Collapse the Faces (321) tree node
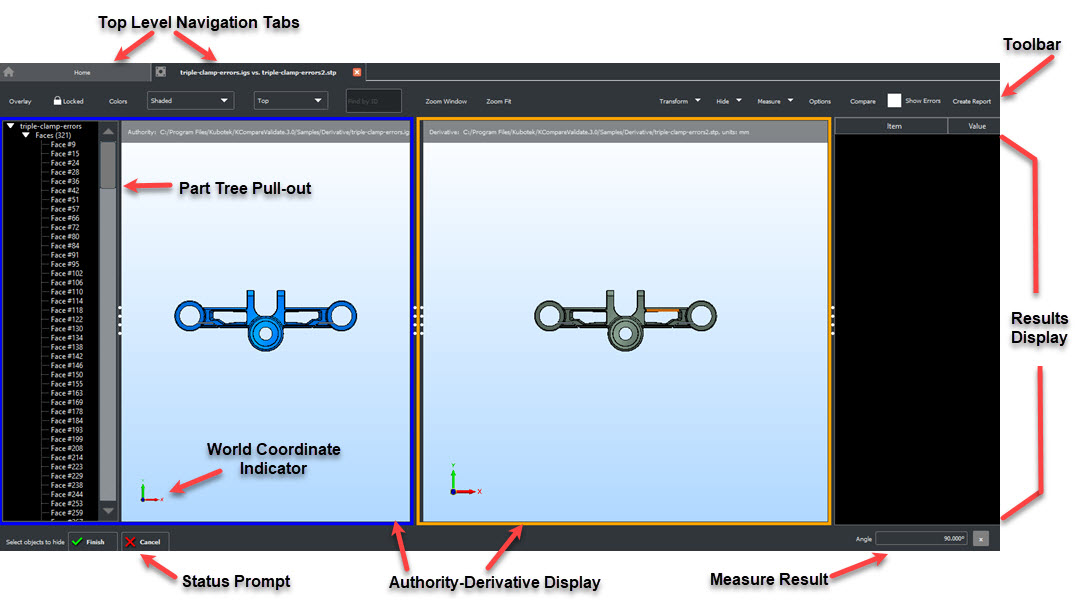 point(26,135)
